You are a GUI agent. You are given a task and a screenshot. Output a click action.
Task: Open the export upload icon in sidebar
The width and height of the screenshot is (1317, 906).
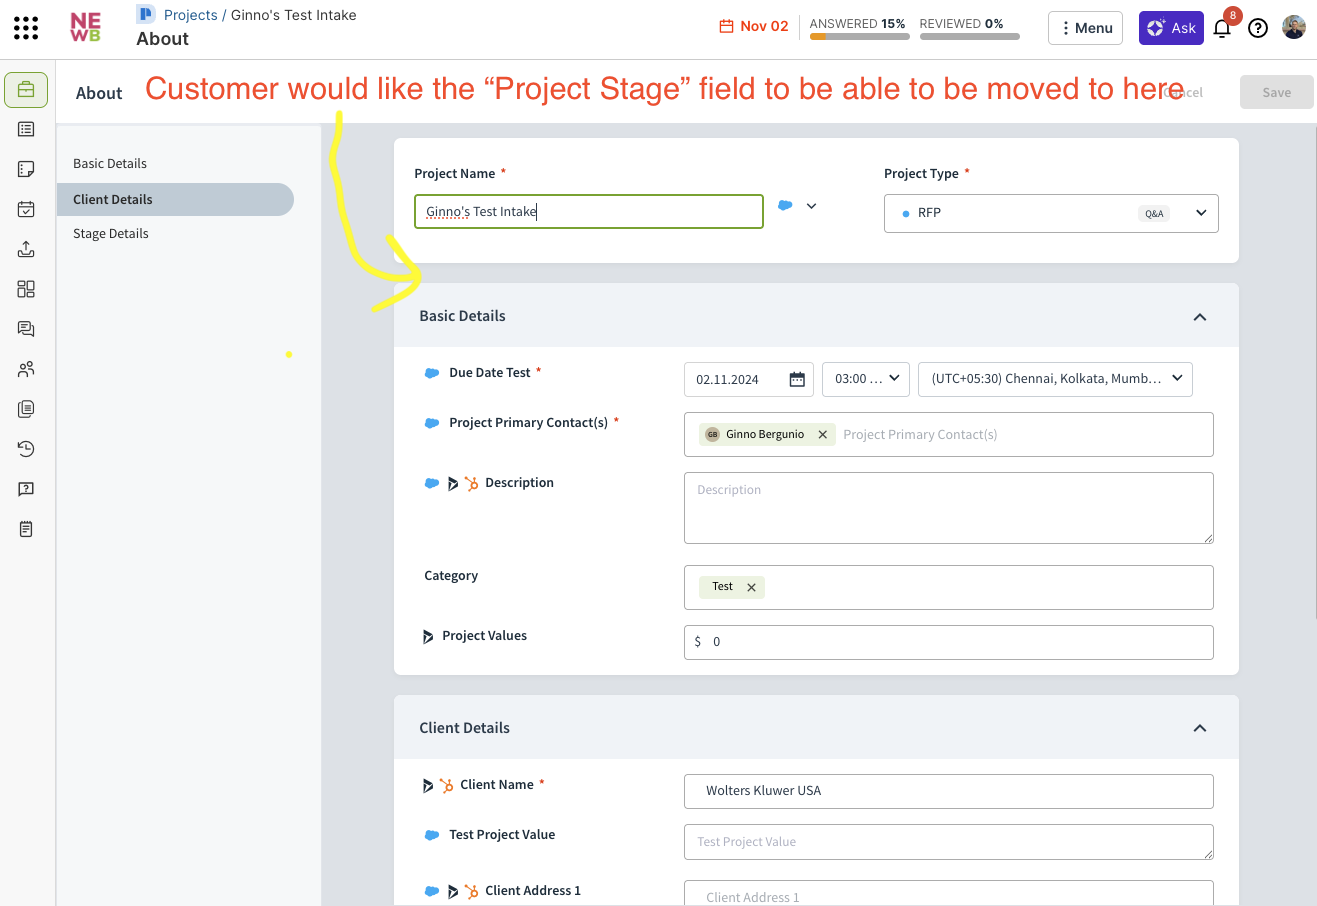(x=26, y=249)
